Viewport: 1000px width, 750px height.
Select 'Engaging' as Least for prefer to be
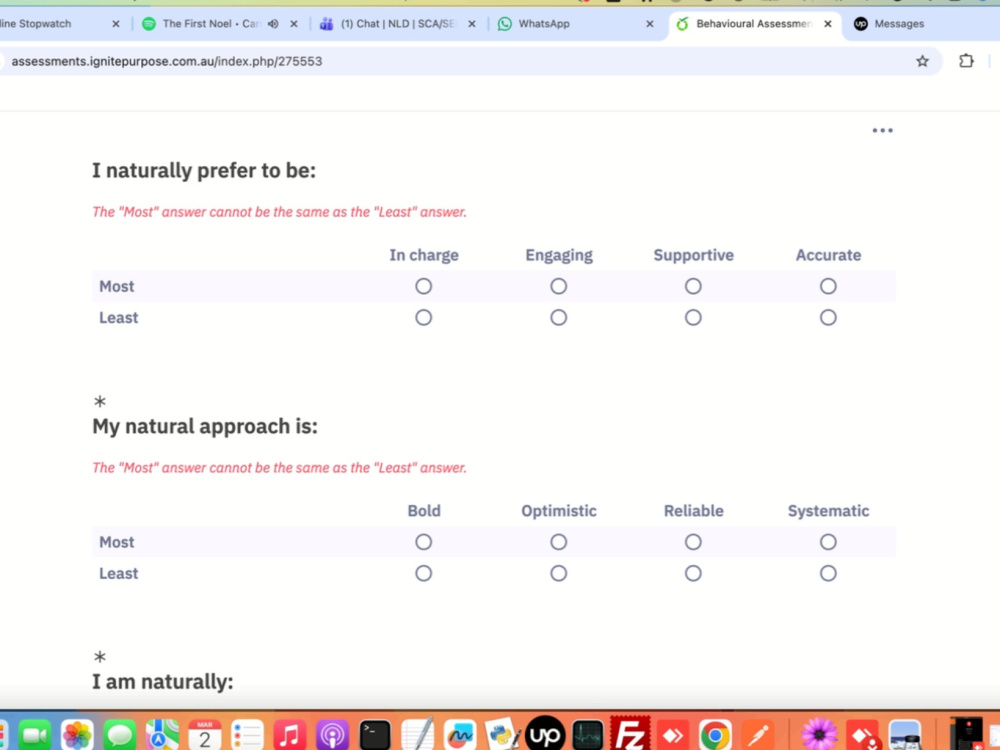[x=559, y=318]
